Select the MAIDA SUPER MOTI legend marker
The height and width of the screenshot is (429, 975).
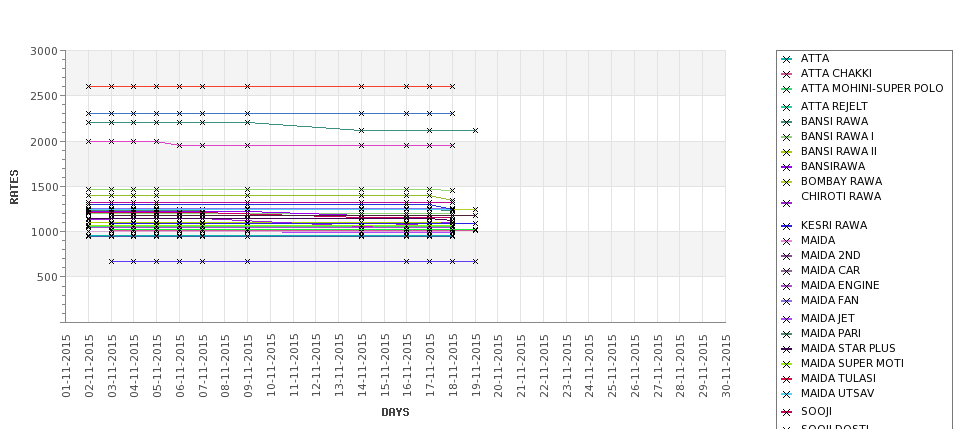787,364
